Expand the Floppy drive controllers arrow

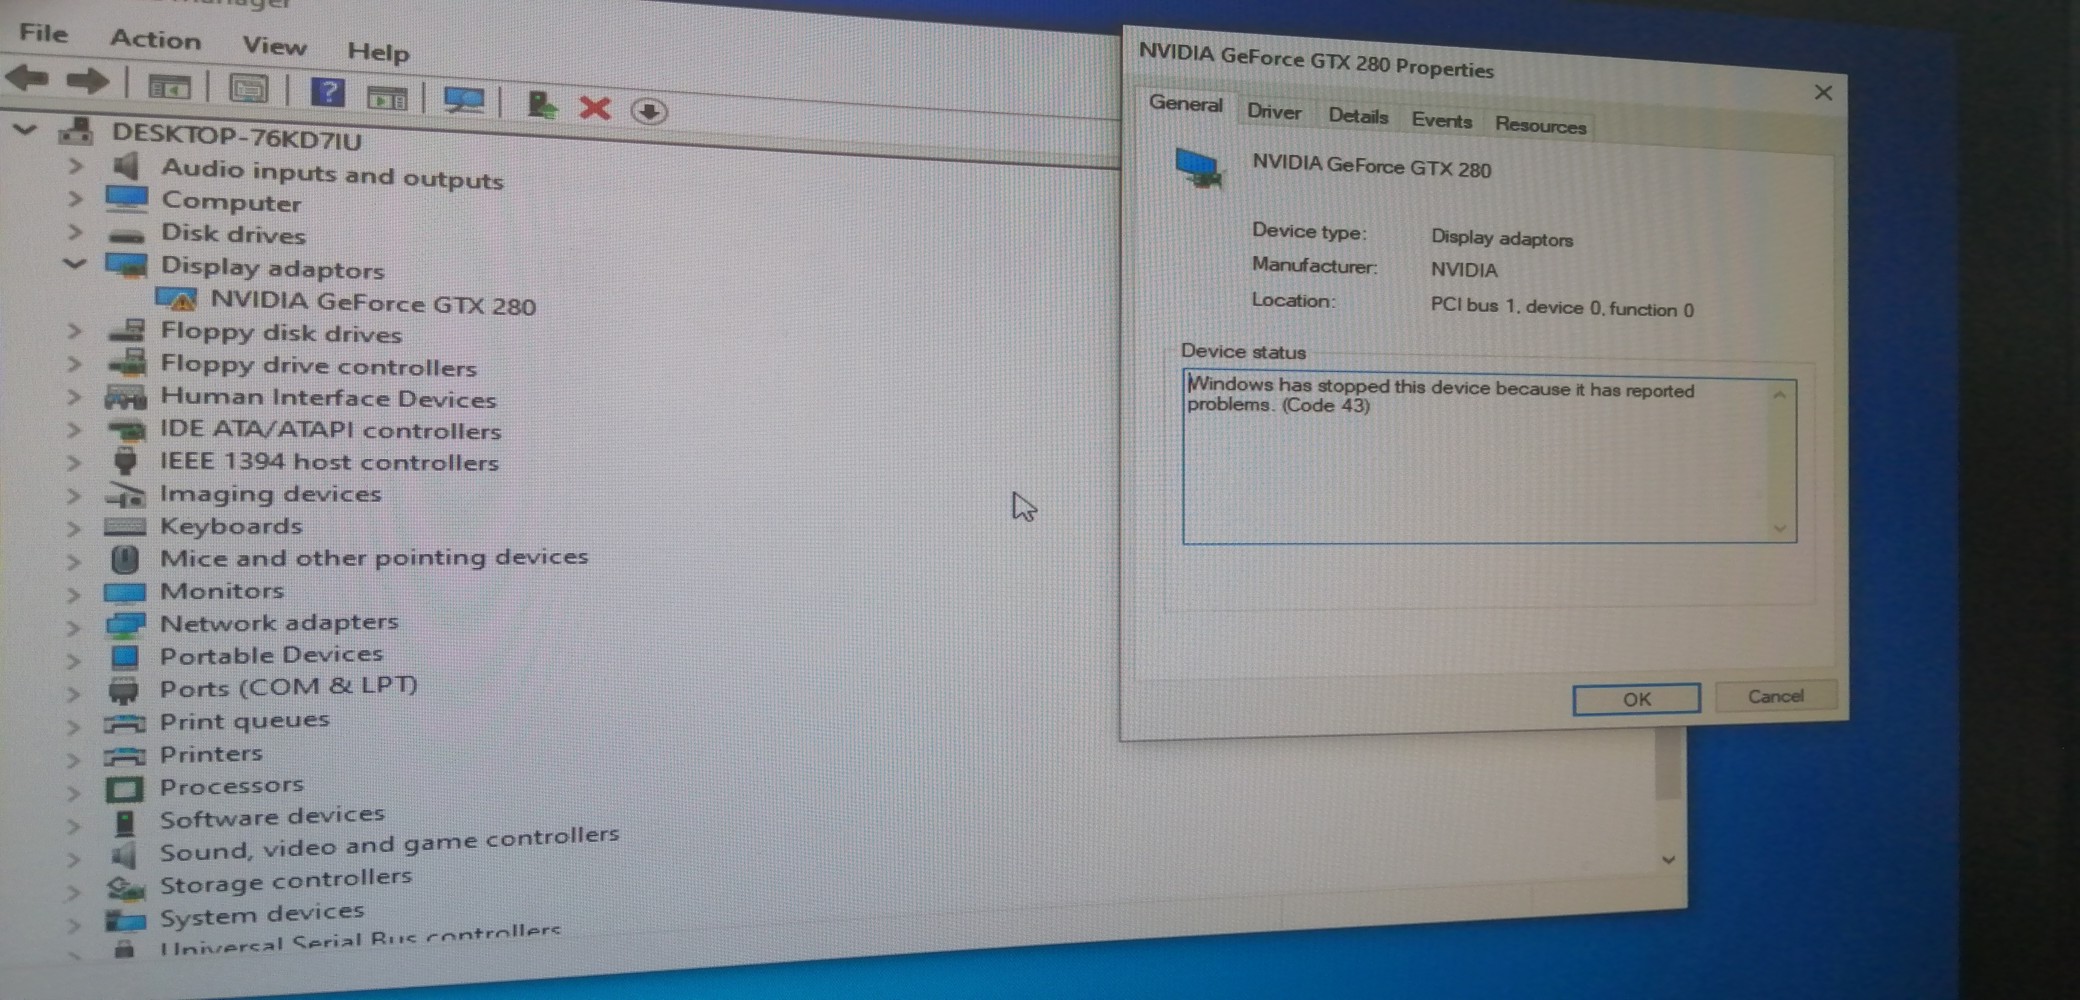pyautogui.click(x=74, y=363)
